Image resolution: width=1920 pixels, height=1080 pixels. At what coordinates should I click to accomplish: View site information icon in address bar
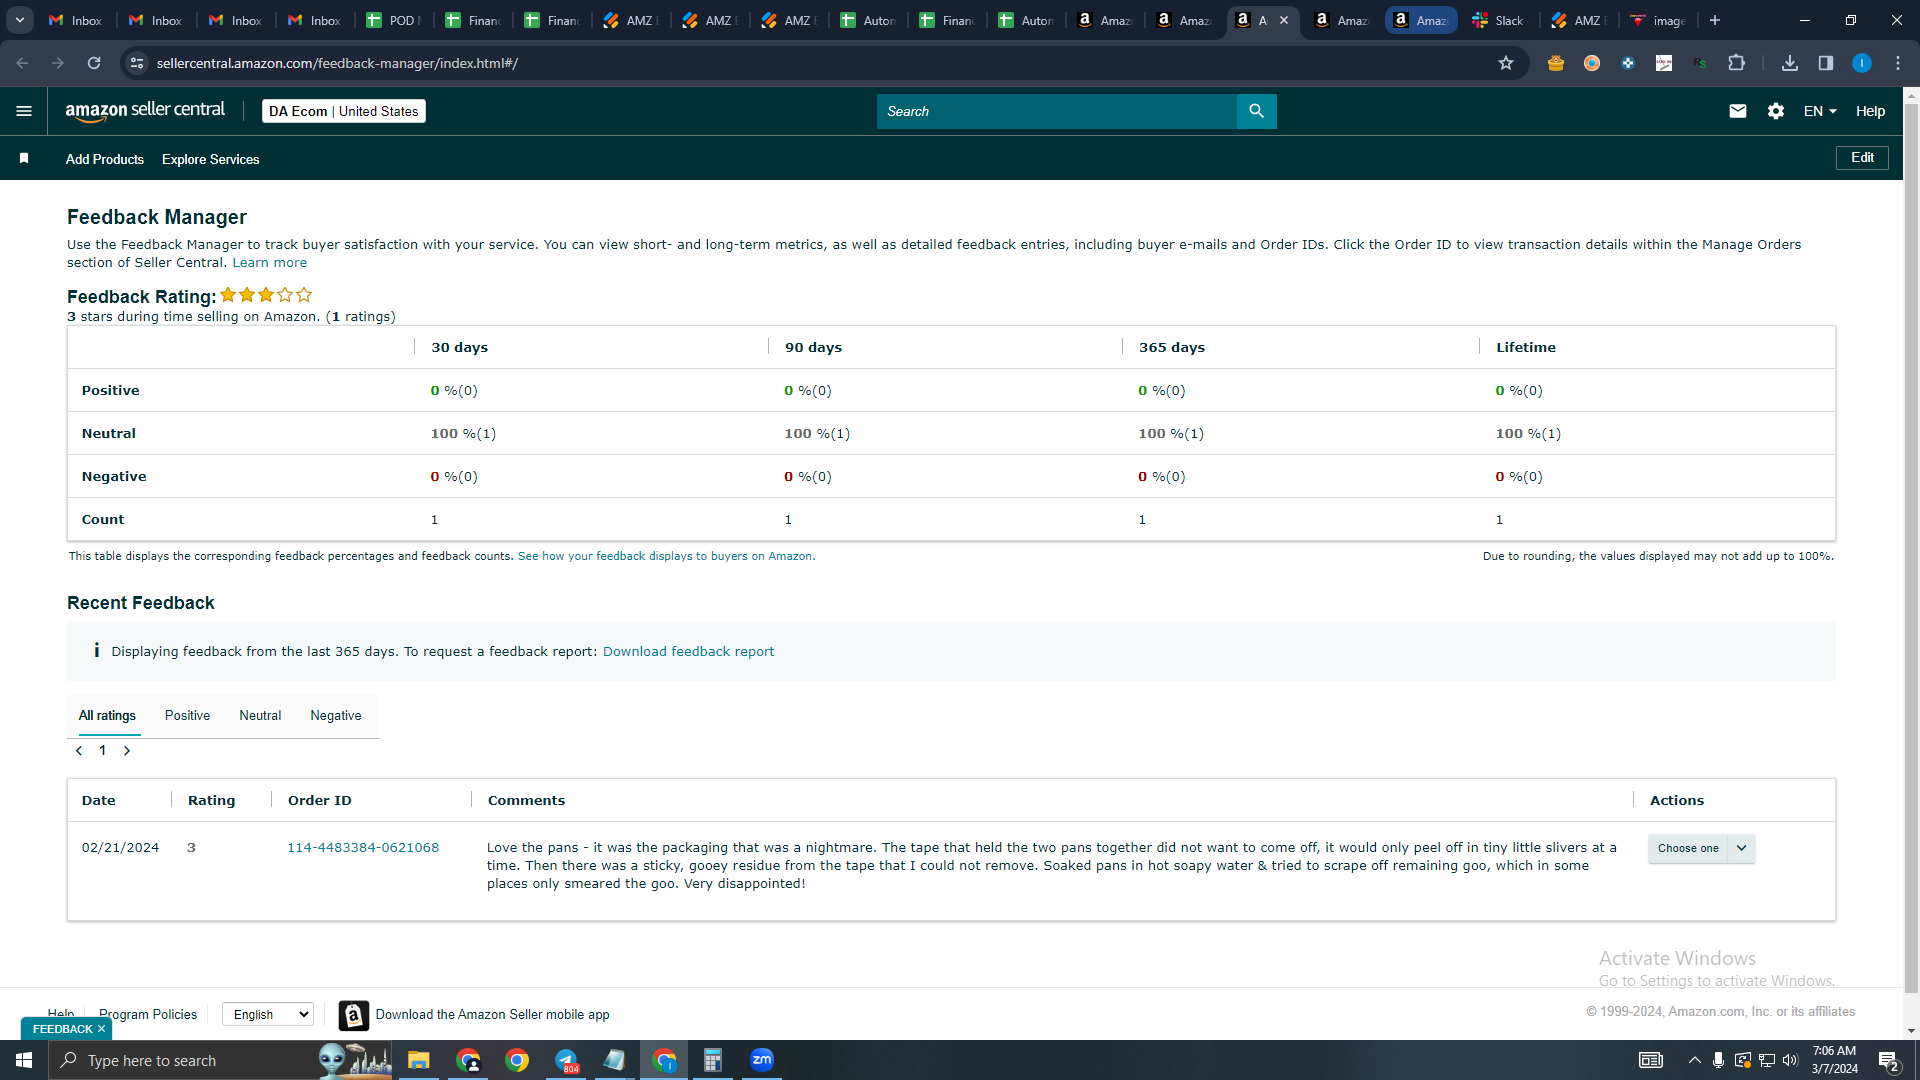click(137, 63)
